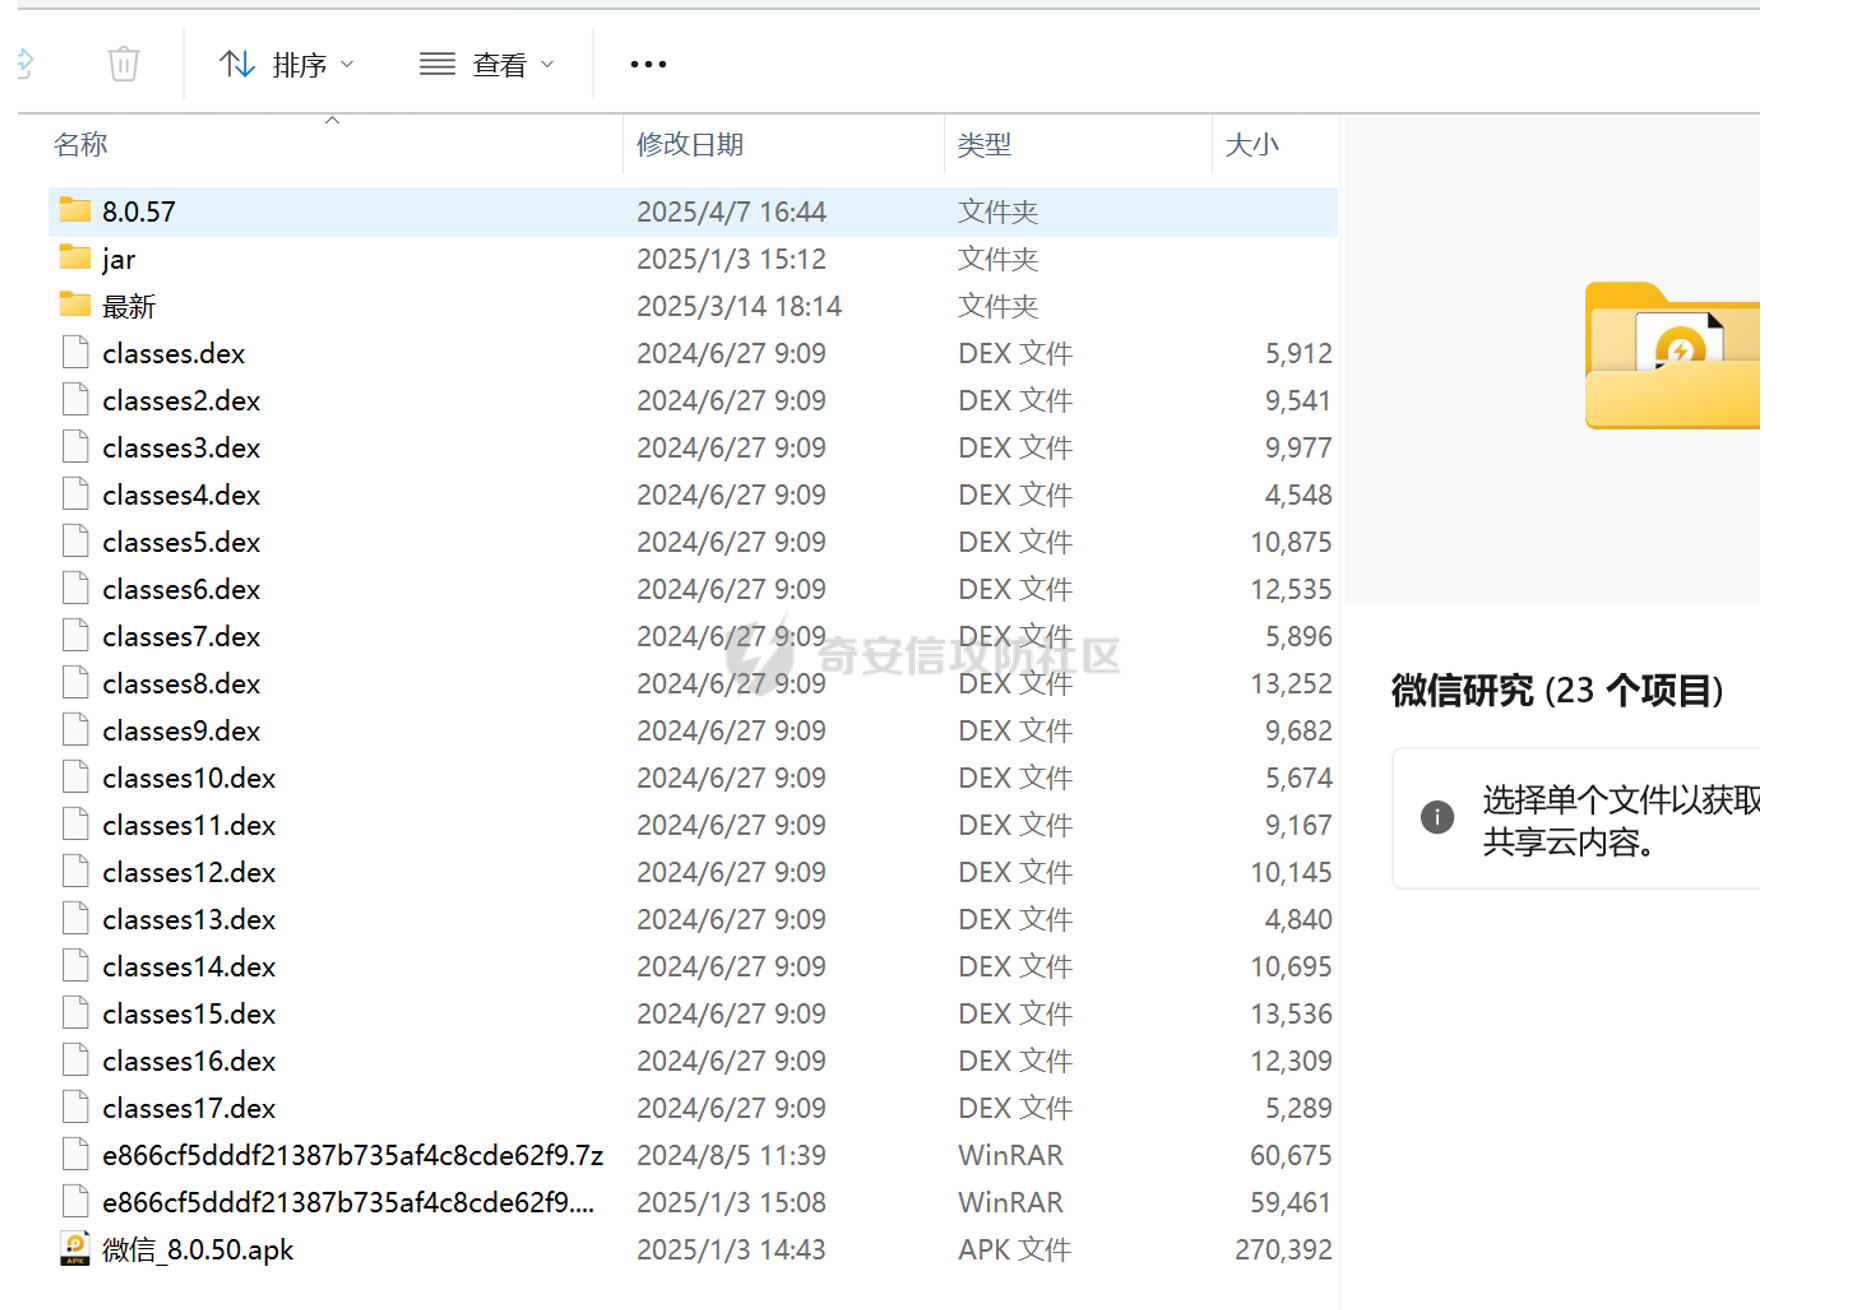Click date 2025/1/3 15:12
The height and width of the screenshot is (1310, 1851).
tap(731, 259)
